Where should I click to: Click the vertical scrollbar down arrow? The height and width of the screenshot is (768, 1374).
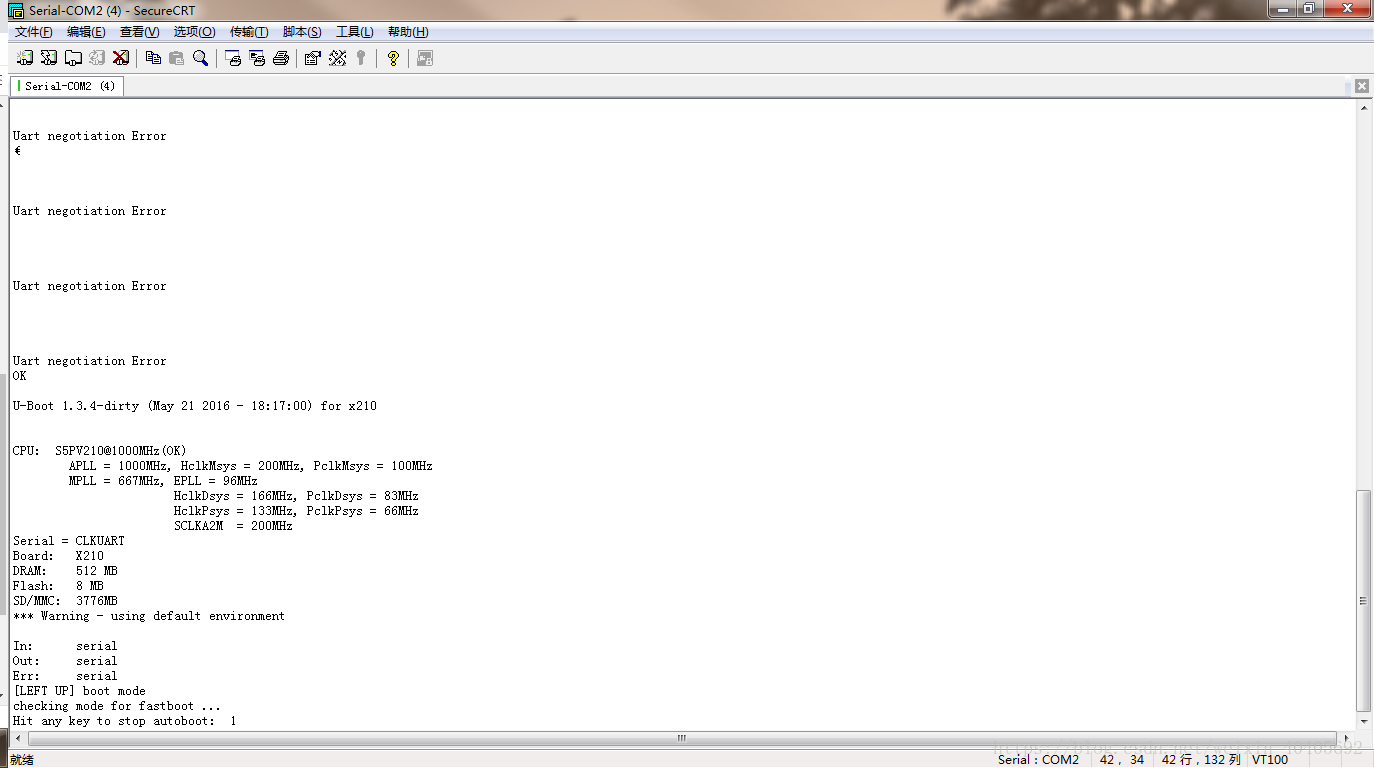click(1364, 721)
